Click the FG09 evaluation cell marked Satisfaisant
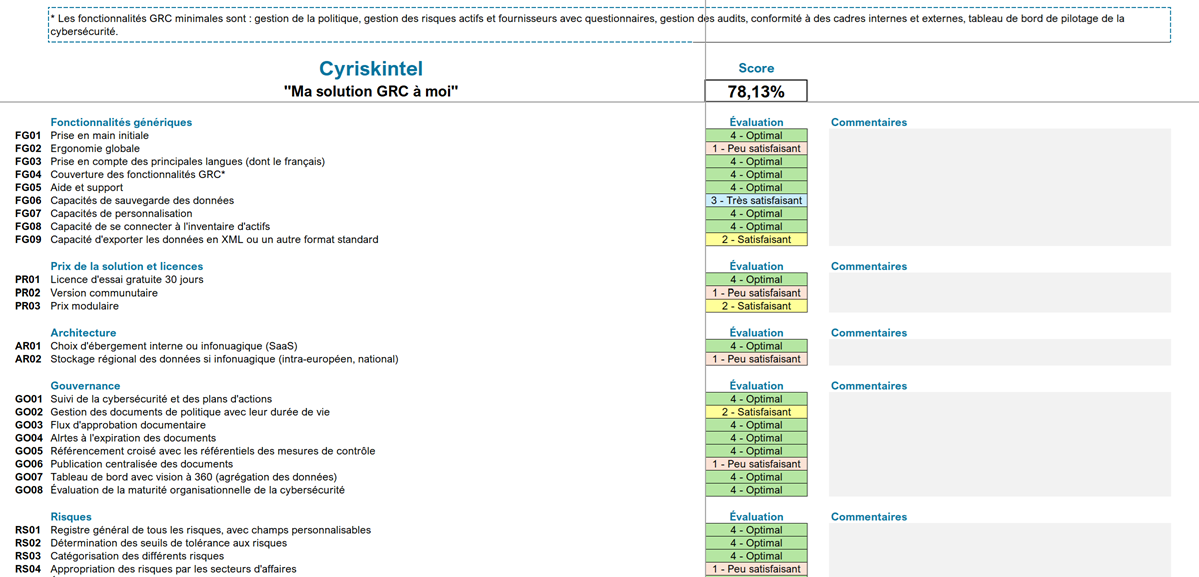 (755, 240)
